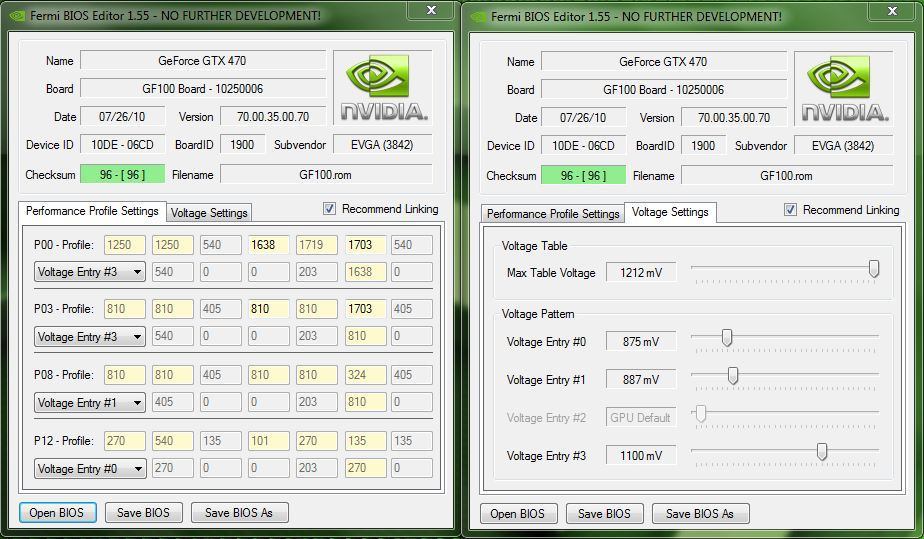The height and width of the screenshot is (539, 924).
Task: Click P08 profile 324 clock field
Action: point(365,375)
